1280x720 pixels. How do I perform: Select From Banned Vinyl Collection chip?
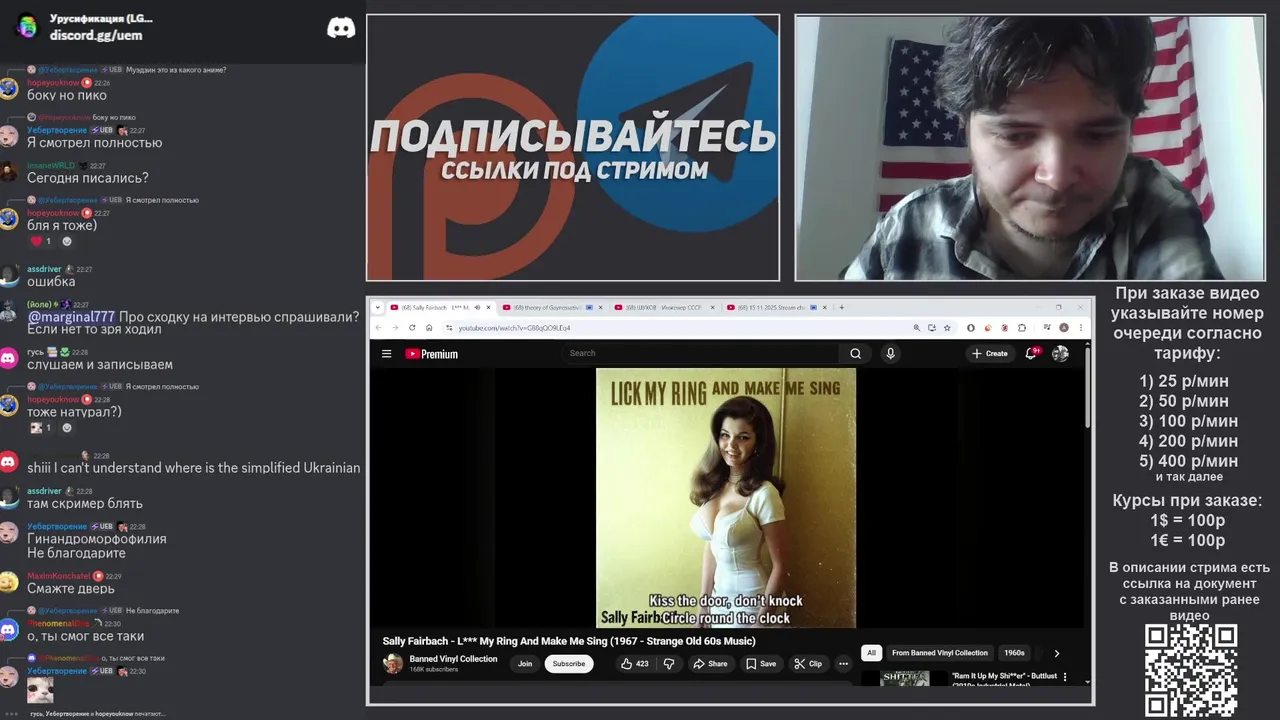(x=940, y=653)
